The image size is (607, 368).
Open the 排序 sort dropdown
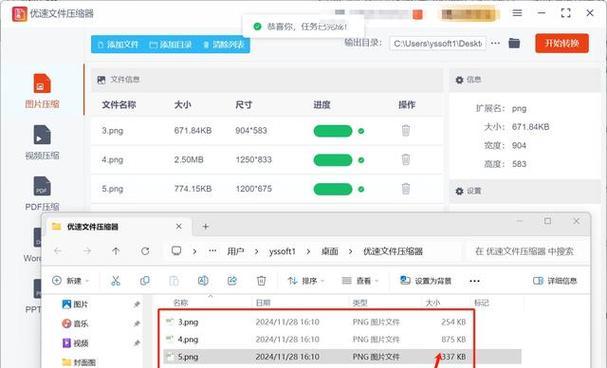click(x=306, y=281)
